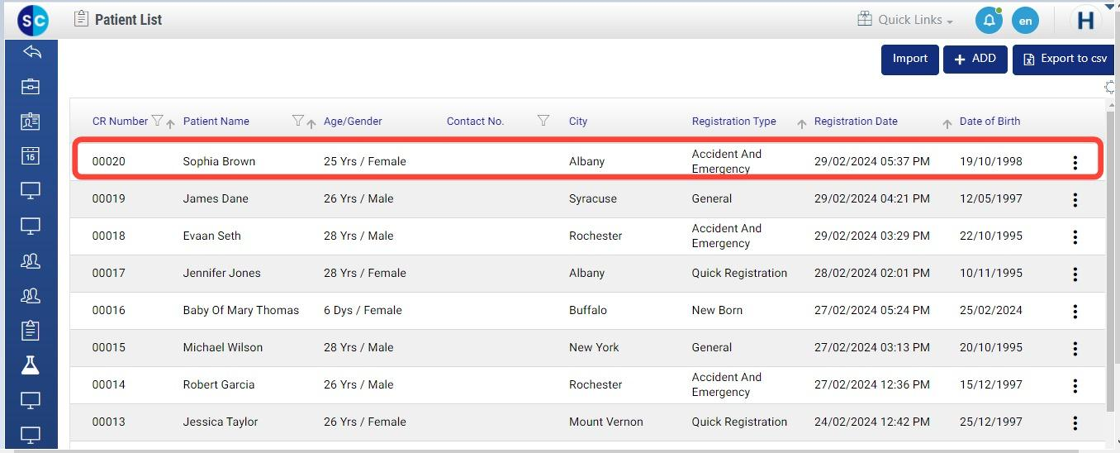Click the Export to csv button
Screen dimensions: 1120x453
(1065, 59)
